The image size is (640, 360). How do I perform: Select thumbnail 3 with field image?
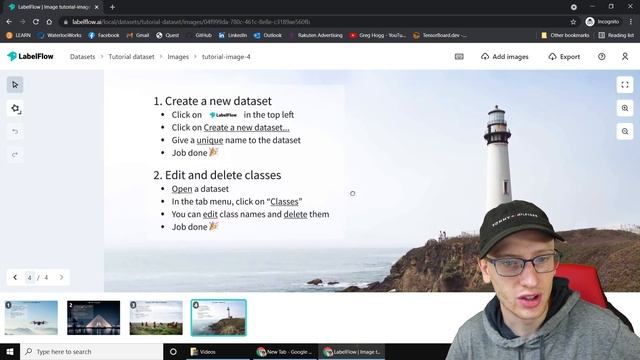(156, 318)
